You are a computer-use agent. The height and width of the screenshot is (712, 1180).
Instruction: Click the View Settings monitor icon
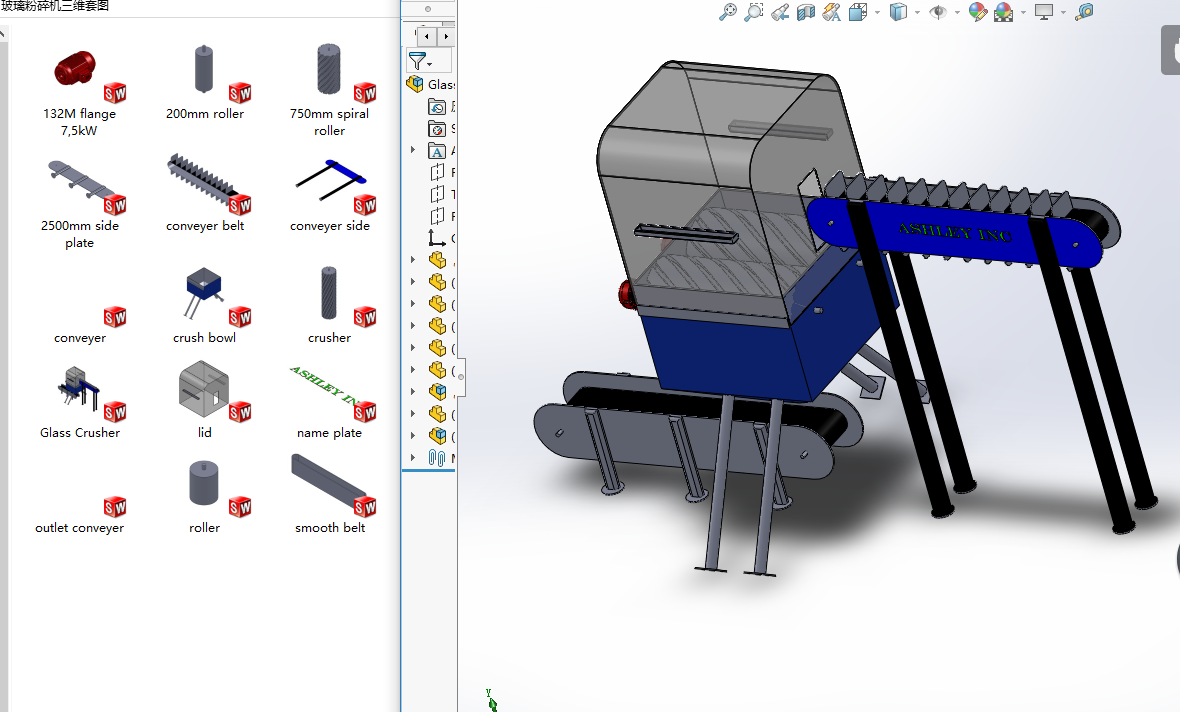pos(1044,12)
